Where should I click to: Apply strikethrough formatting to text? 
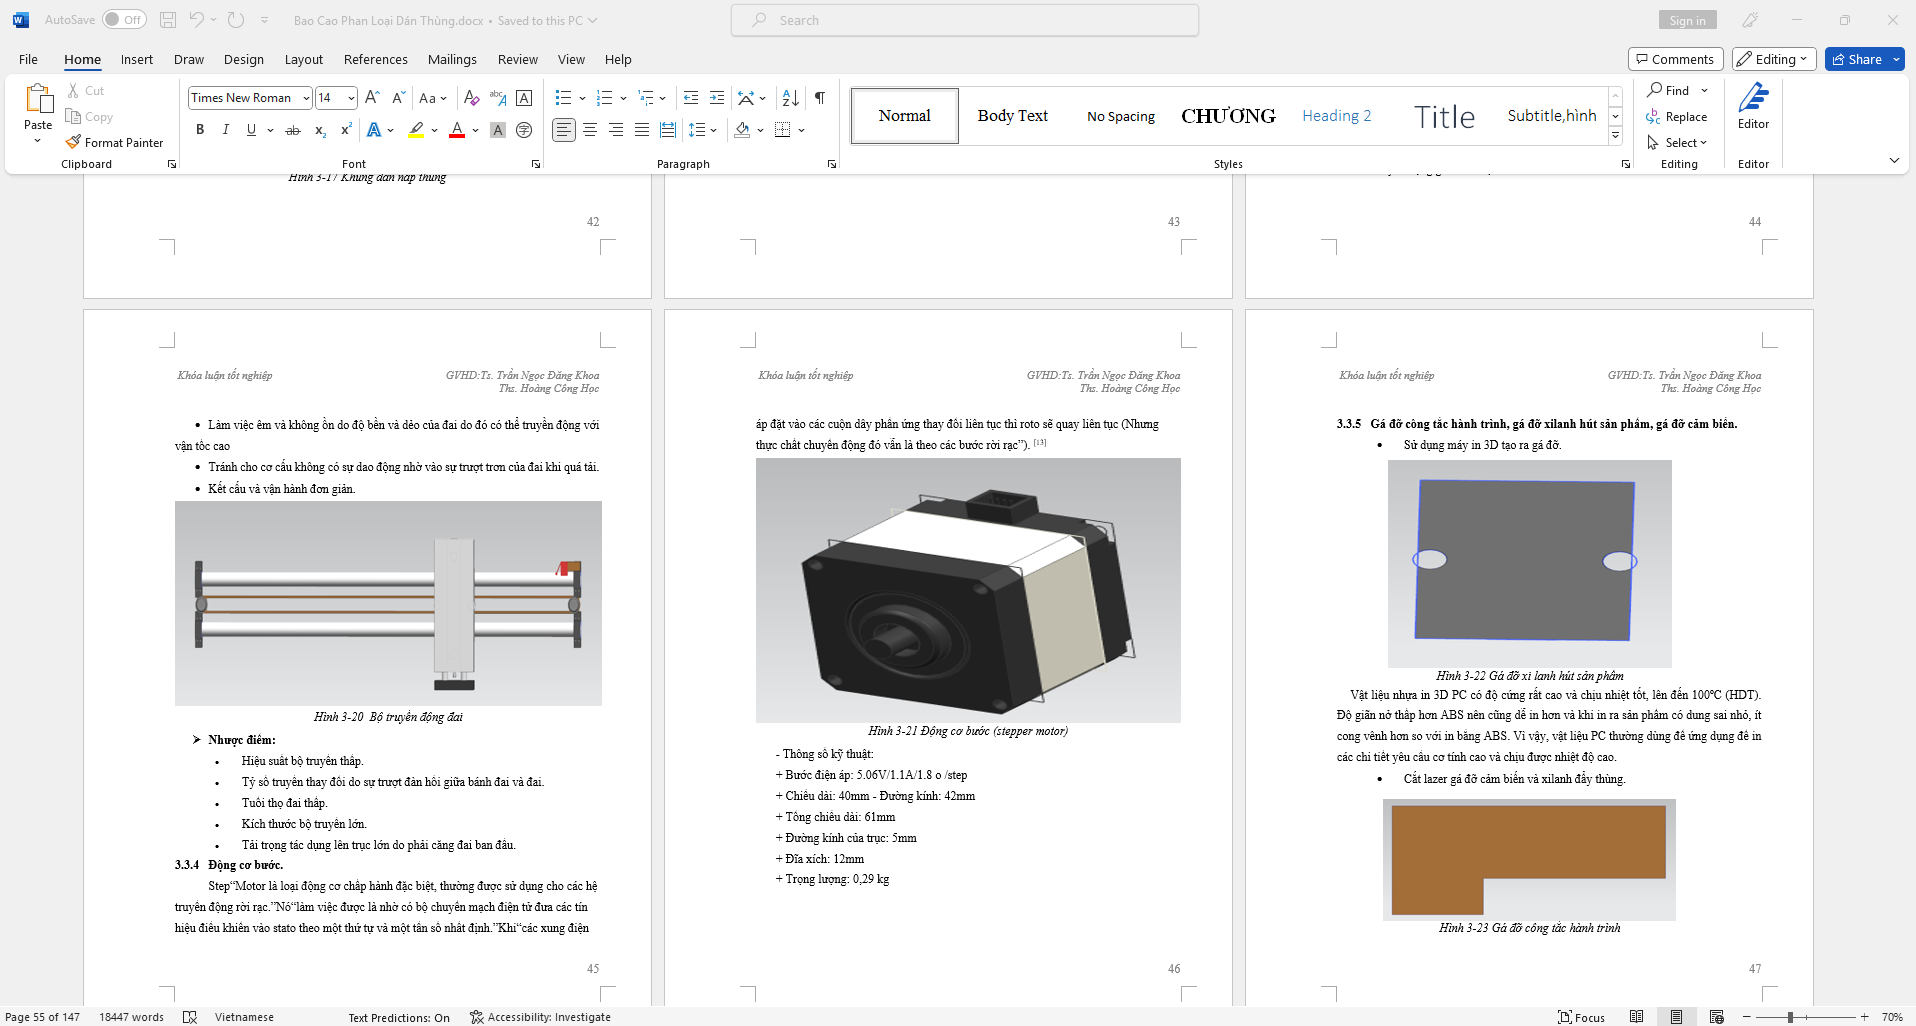[293, 130]
